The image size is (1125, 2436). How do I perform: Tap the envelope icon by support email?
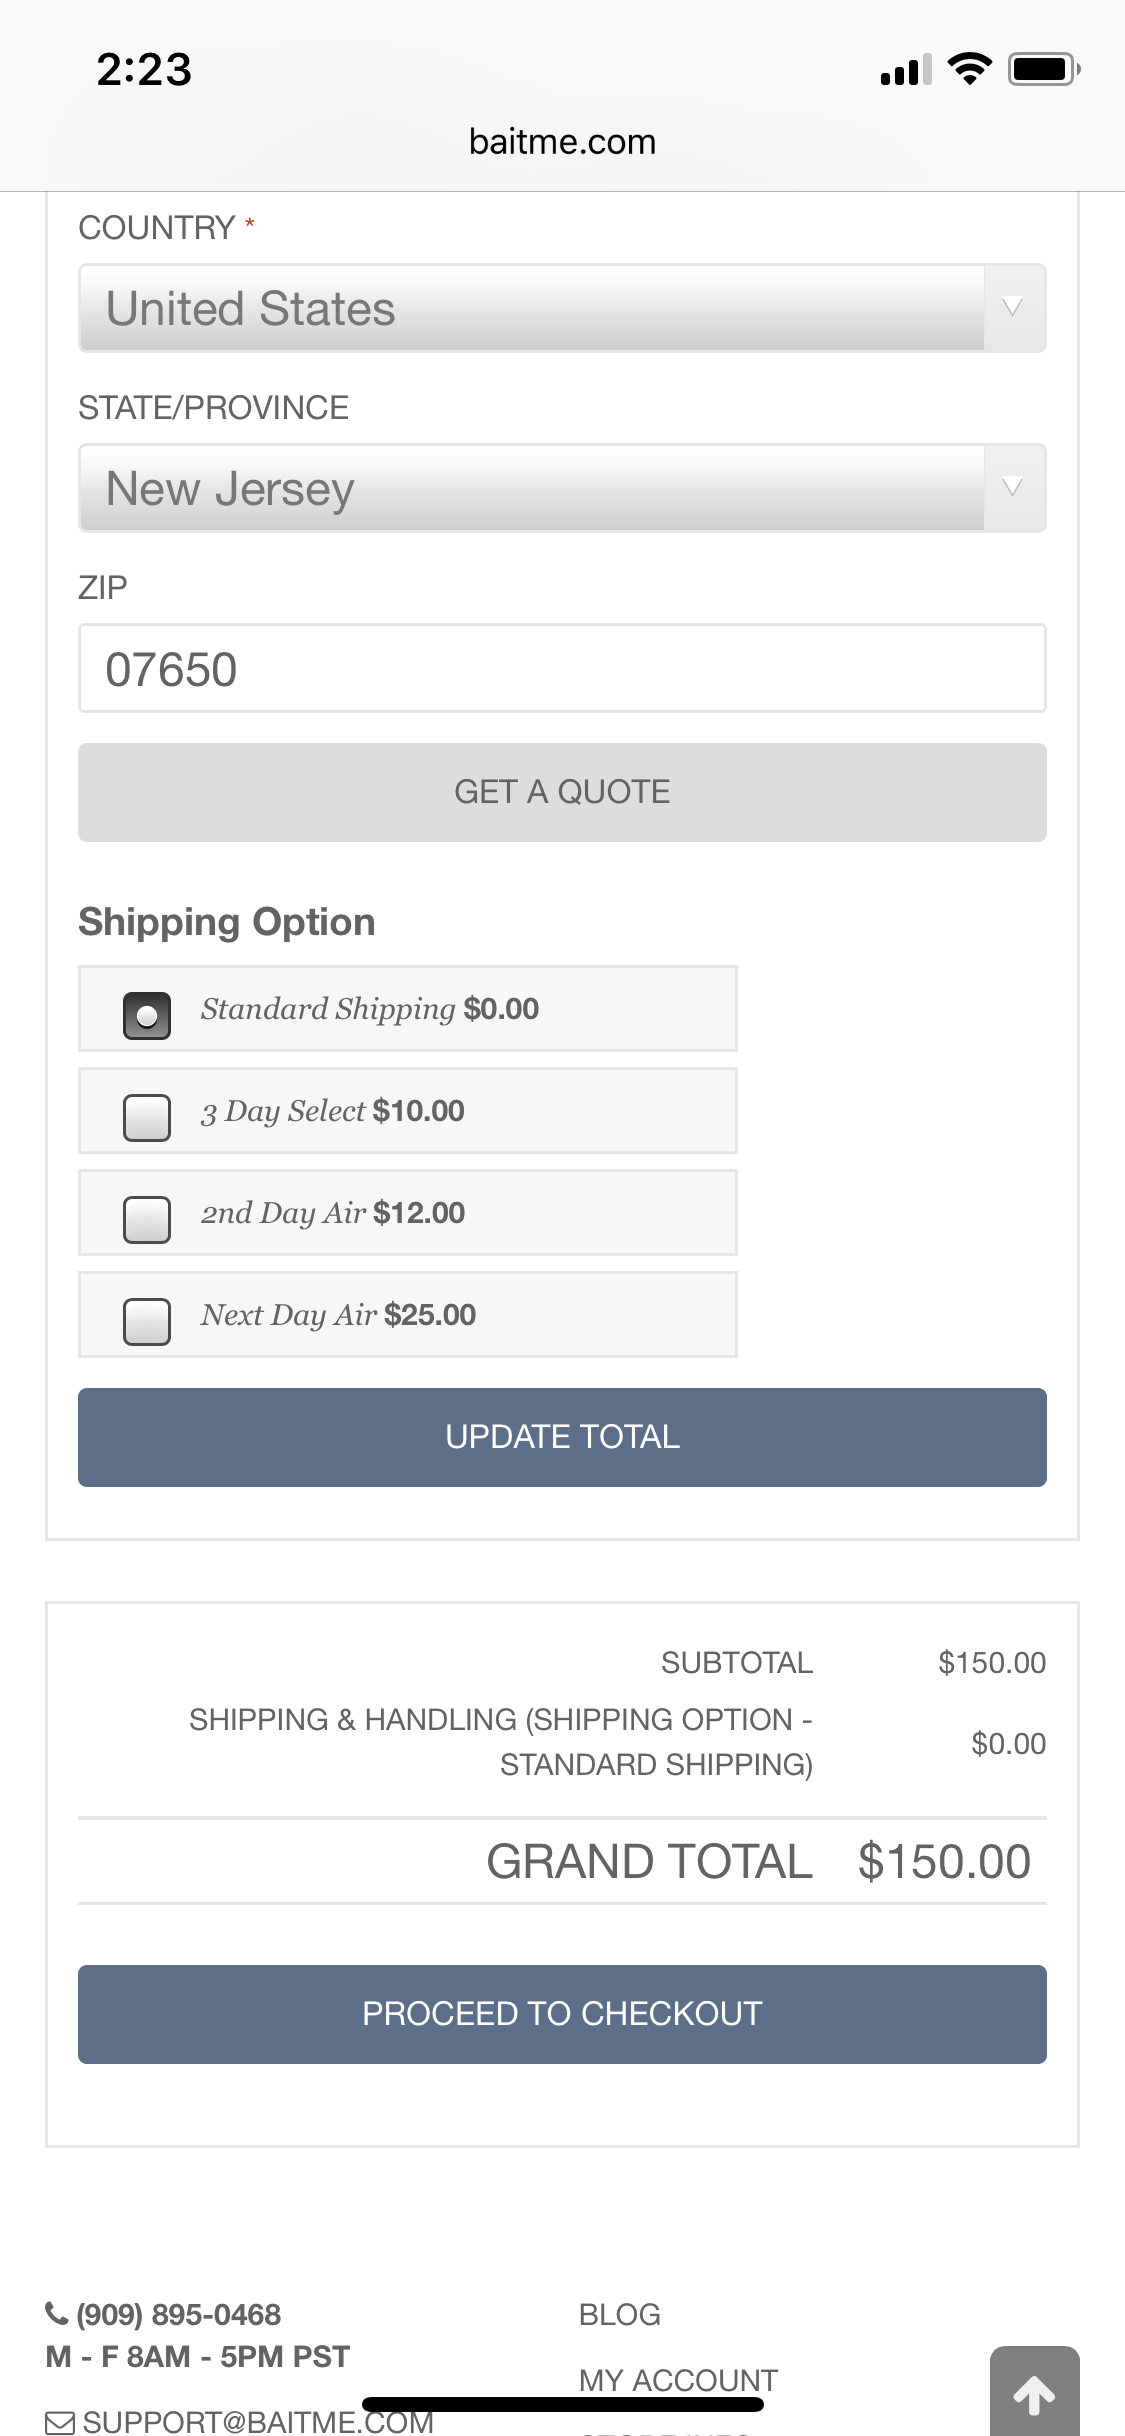click(60, 2422)
